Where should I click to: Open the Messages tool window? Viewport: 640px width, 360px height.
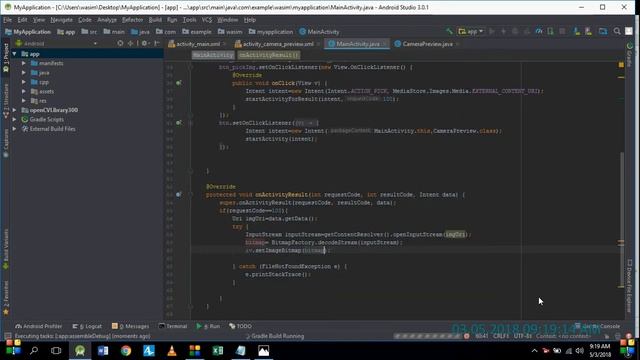(131, 326)
